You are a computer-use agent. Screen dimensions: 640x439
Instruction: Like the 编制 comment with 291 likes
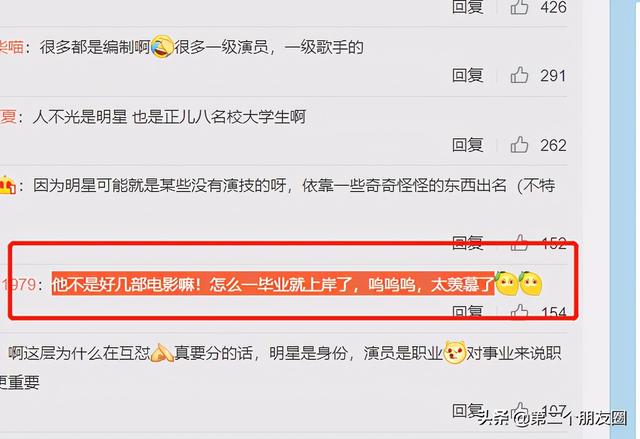coord(519,75)
